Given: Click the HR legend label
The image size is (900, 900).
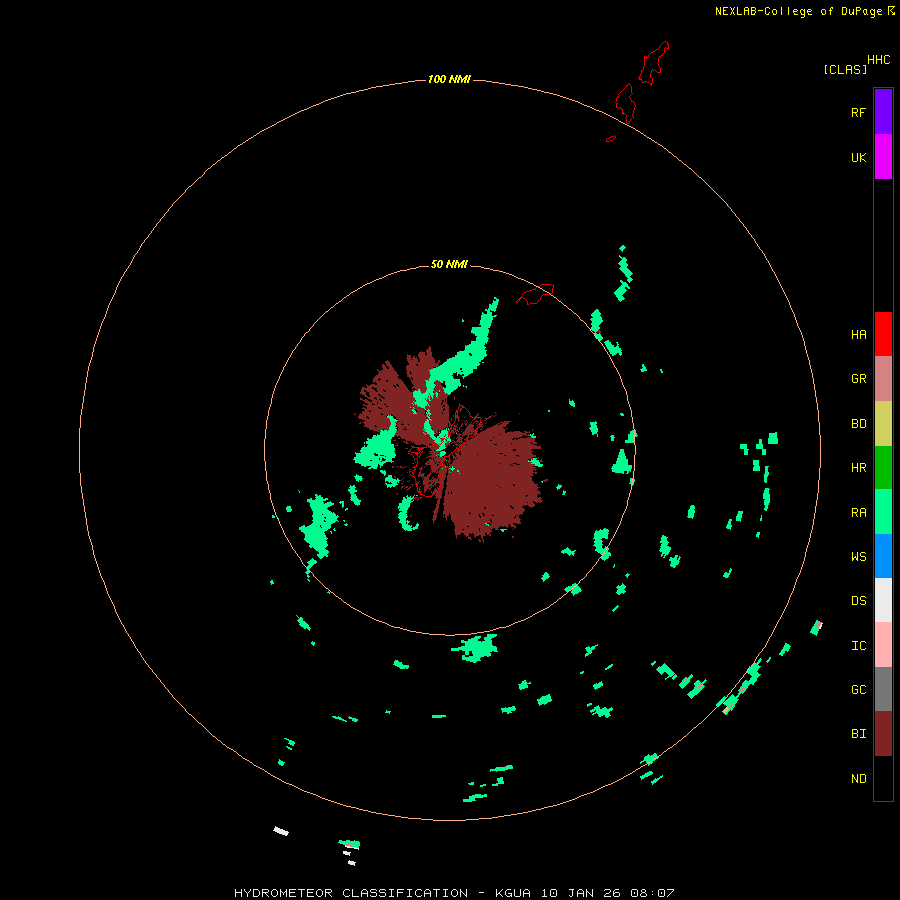Looking at the screenshot, I should pyautogui.click(x=858, y=468).
